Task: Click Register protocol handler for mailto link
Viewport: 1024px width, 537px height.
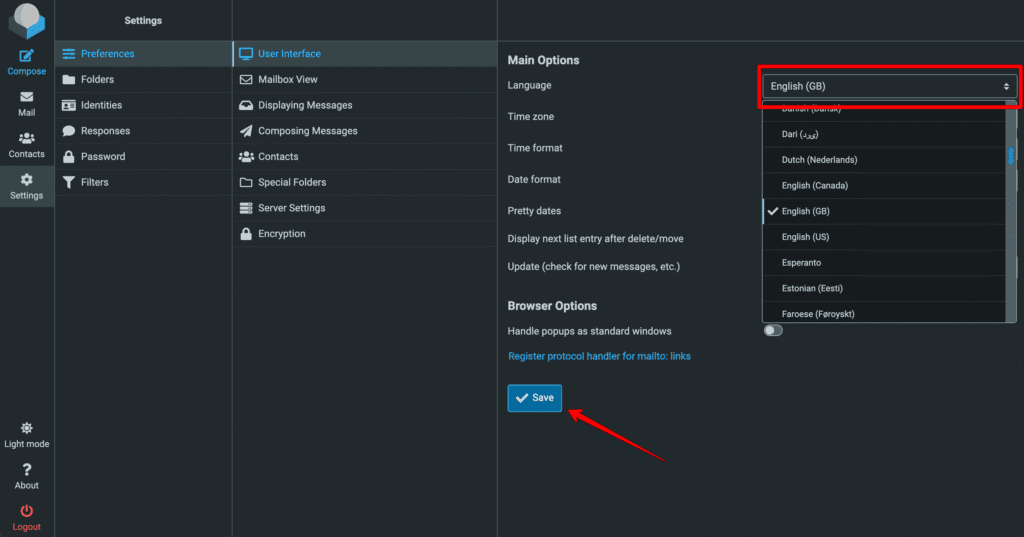Action: [599, 356]
